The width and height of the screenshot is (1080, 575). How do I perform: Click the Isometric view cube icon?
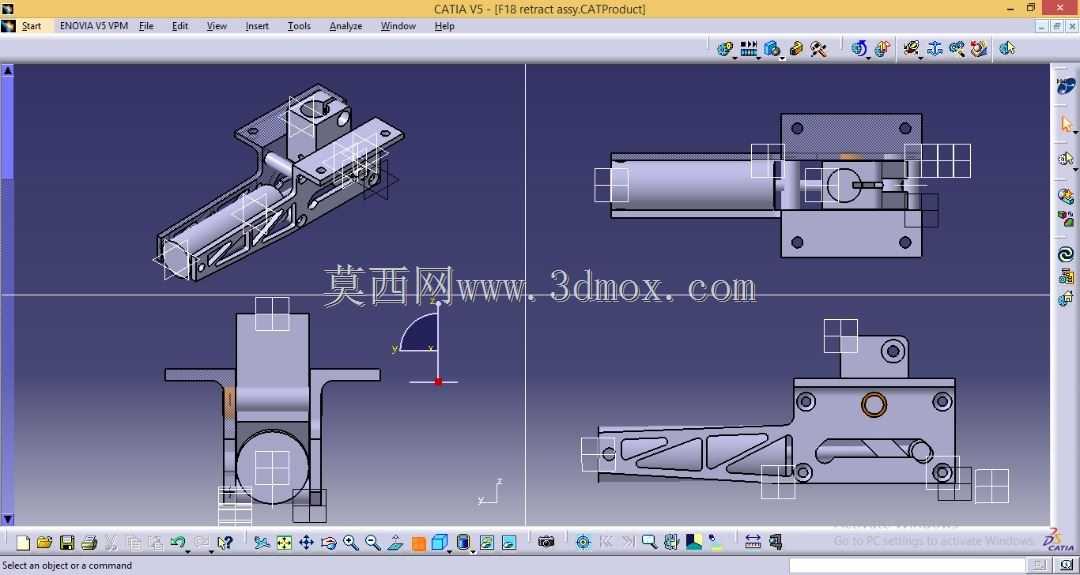coord(439,543)
